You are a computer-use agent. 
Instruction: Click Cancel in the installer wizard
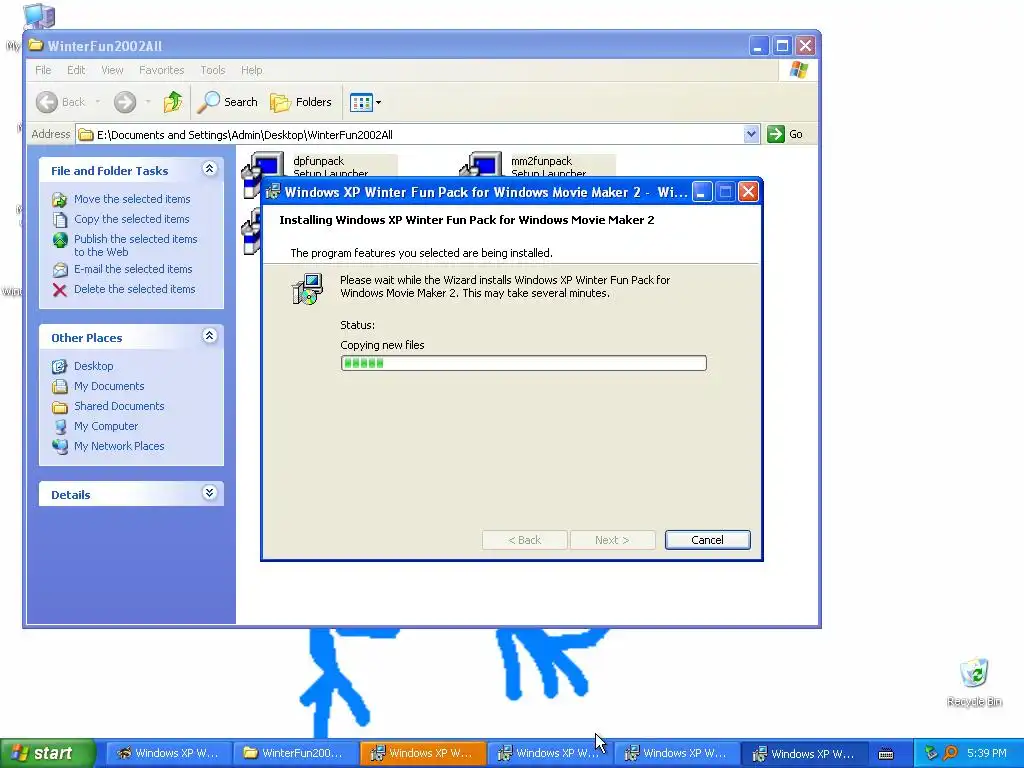coord(707,540)
